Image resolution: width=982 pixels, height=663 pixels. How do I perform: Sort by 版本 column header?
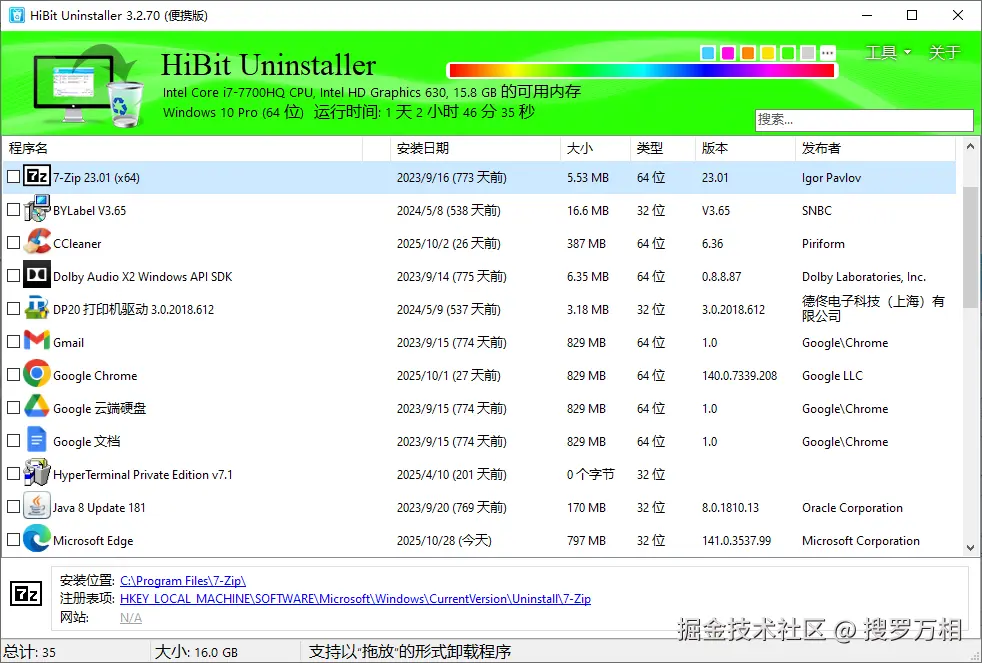[745, 148]
